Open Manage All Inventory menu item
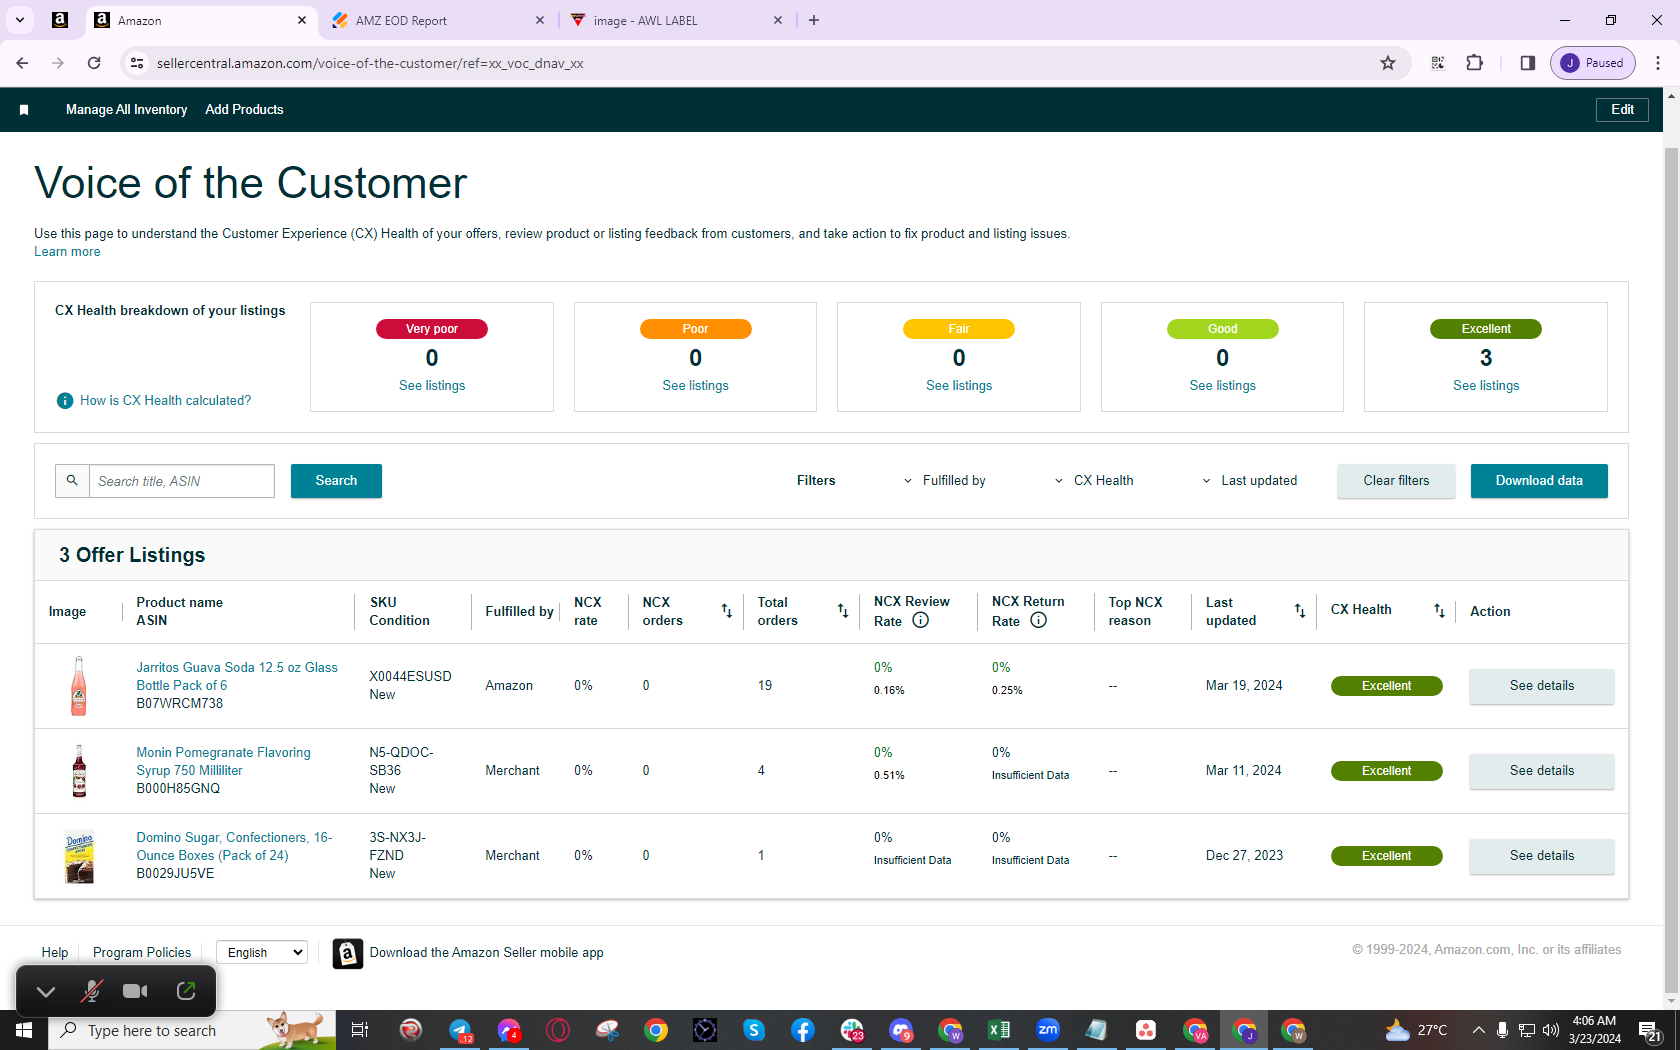 click(x=127, y=110)
